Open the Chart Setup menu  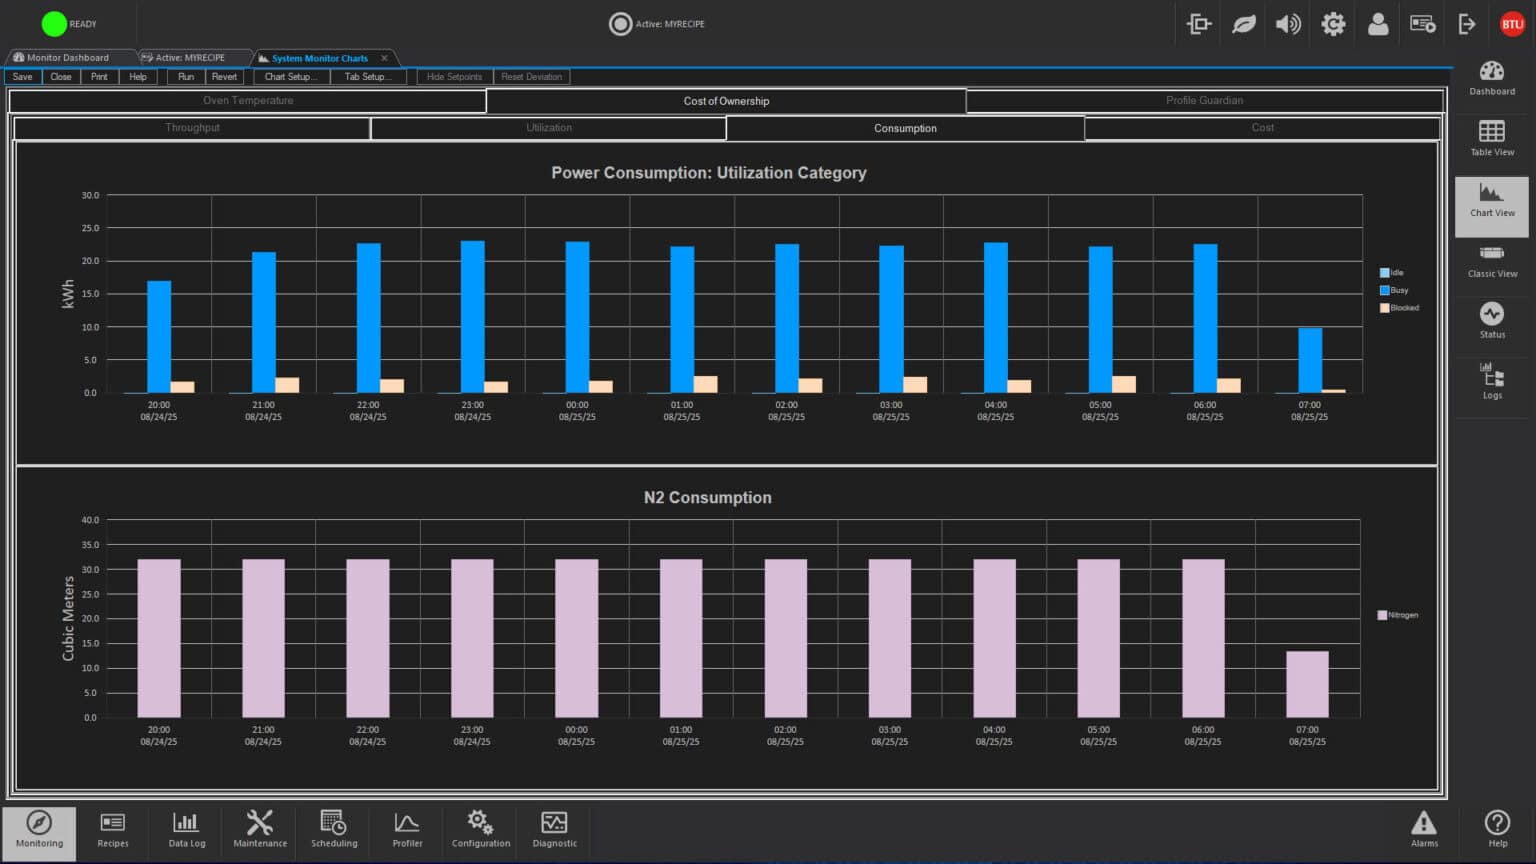tap(291, 77)
